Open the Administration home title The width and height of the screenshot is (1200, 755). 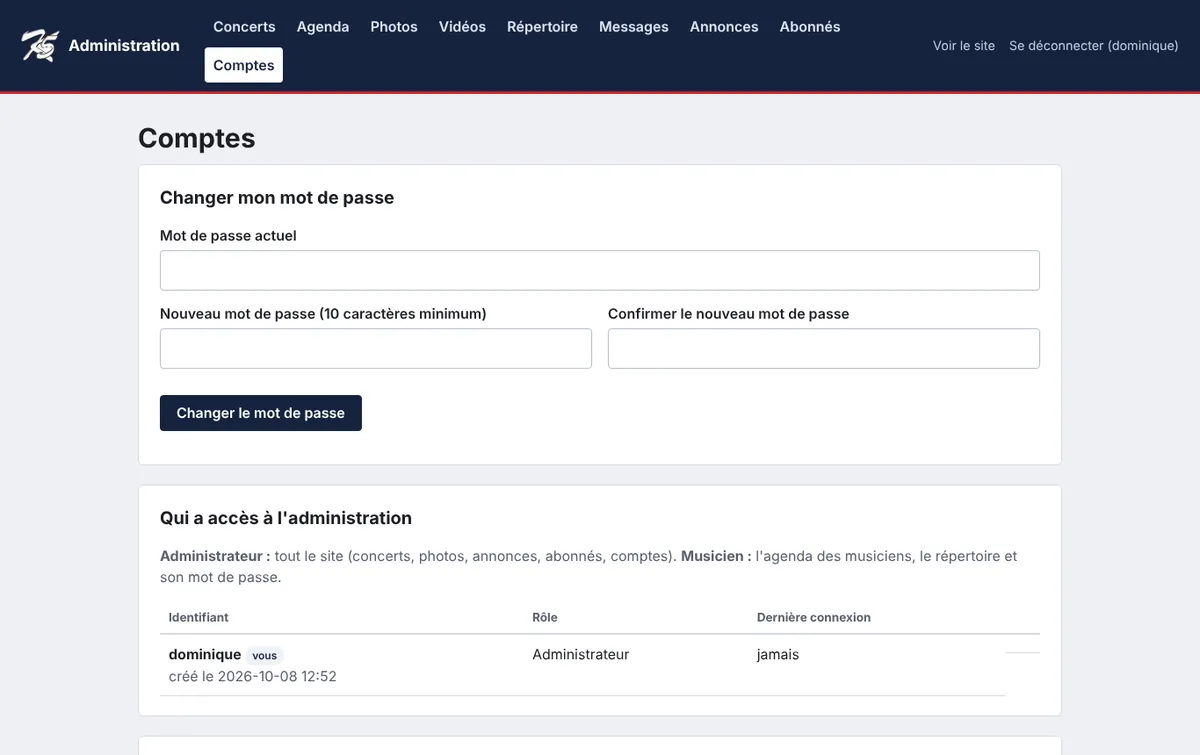(124, 45)
